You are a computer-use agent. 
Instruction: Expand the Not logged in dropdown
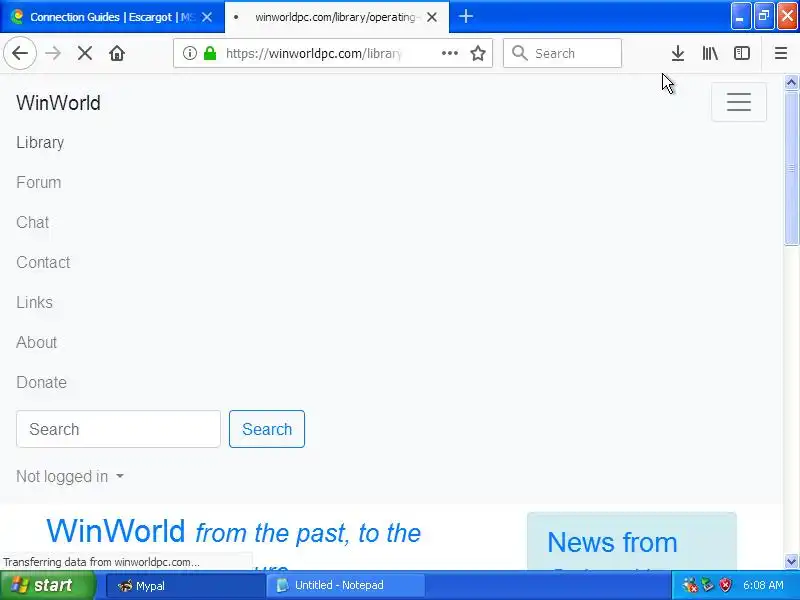(70, 477)
